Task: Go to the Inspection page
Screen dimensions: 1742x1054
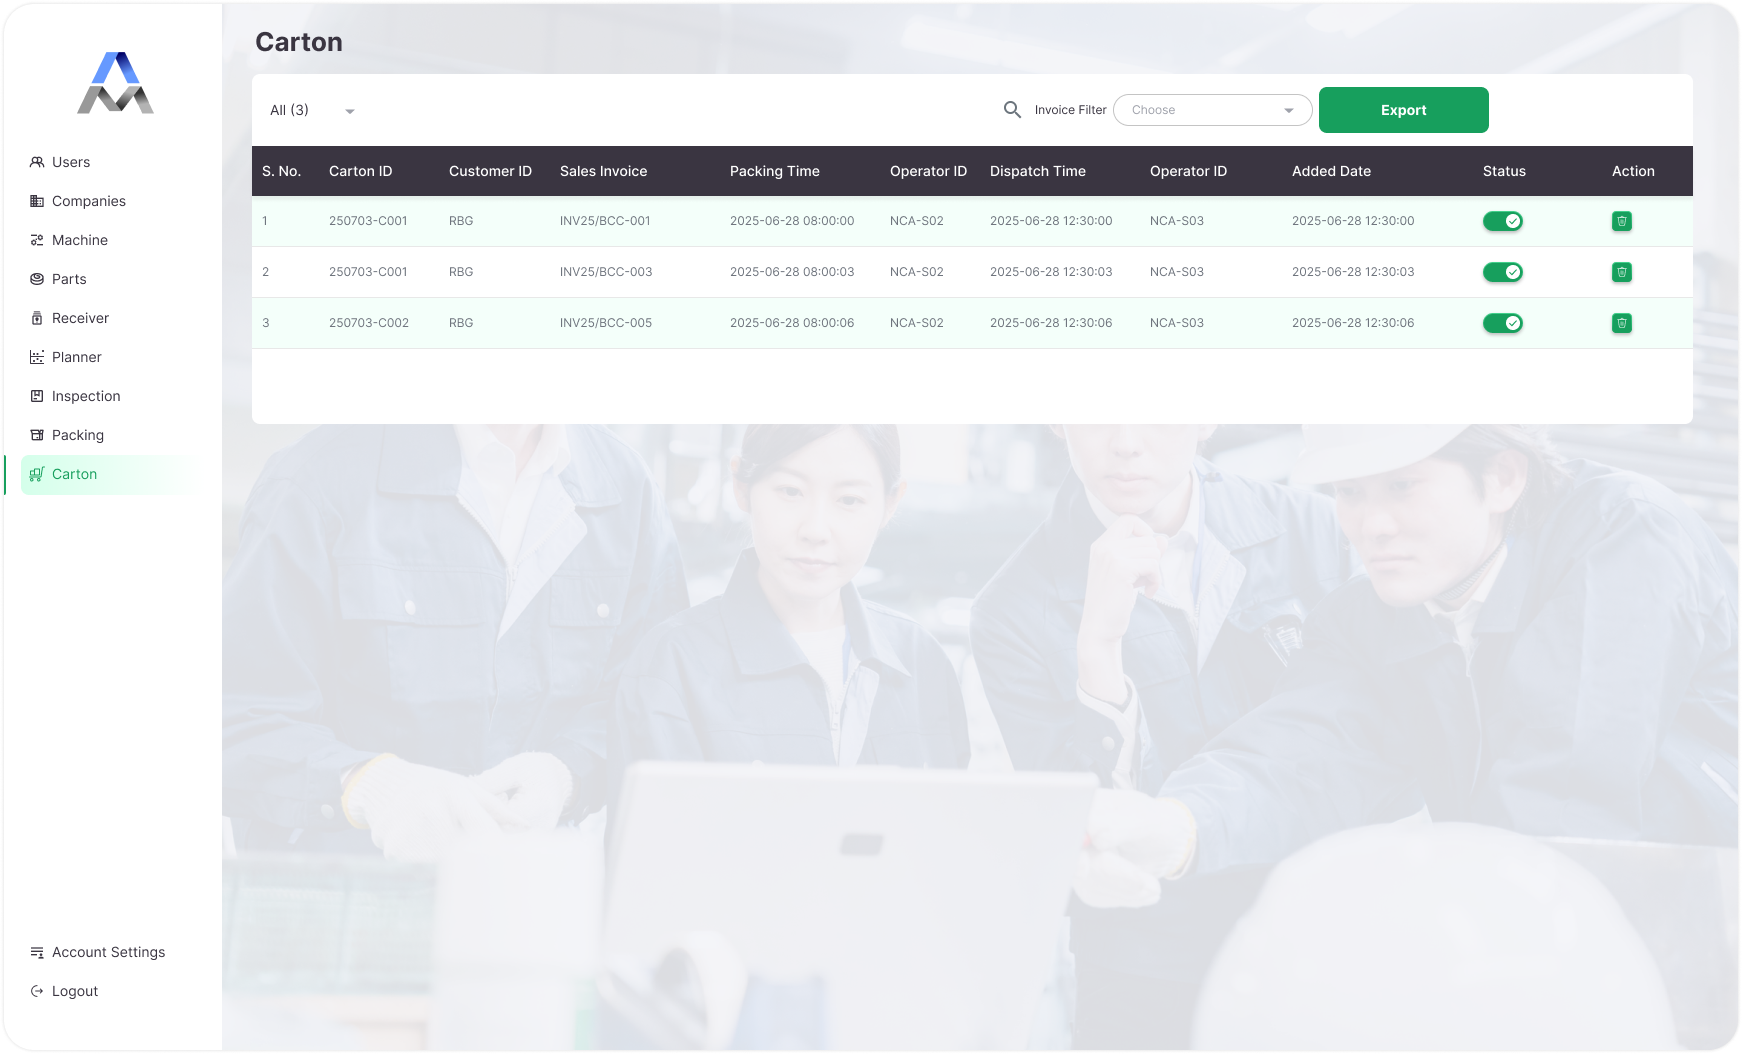Action: 84,396
